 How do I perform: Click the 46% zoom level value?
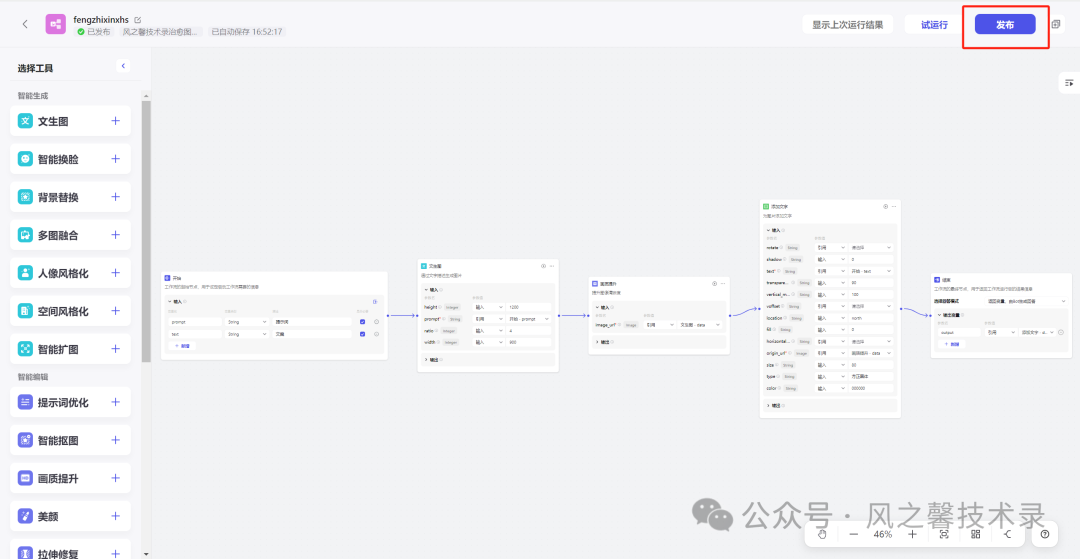(x=883, y=534)
